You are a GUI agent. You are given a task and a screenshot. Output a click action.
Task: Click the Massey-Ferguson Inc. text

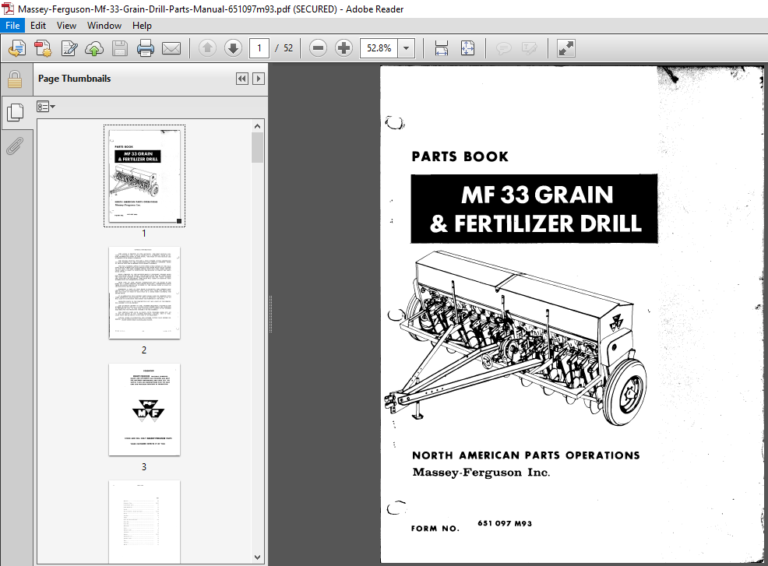pyautogui.click(x=481, y=472)
